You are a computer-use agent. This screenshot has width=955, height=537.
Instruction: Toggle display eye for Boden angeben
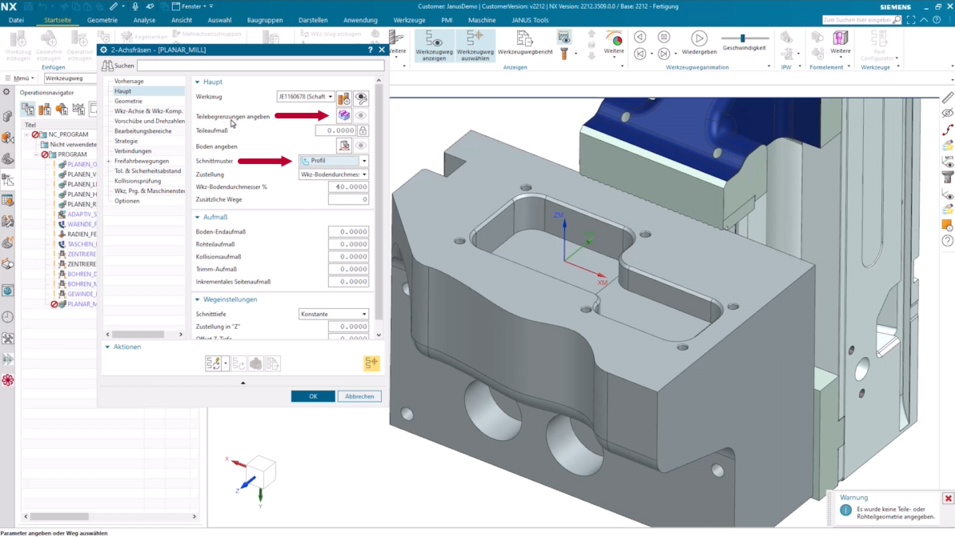click(361, 146)
